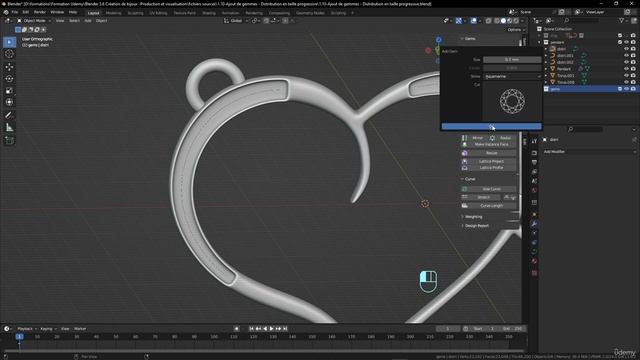640x360 pixels.
Task: Collapse the pendant collection tree
Action: [x=539, y=42]
